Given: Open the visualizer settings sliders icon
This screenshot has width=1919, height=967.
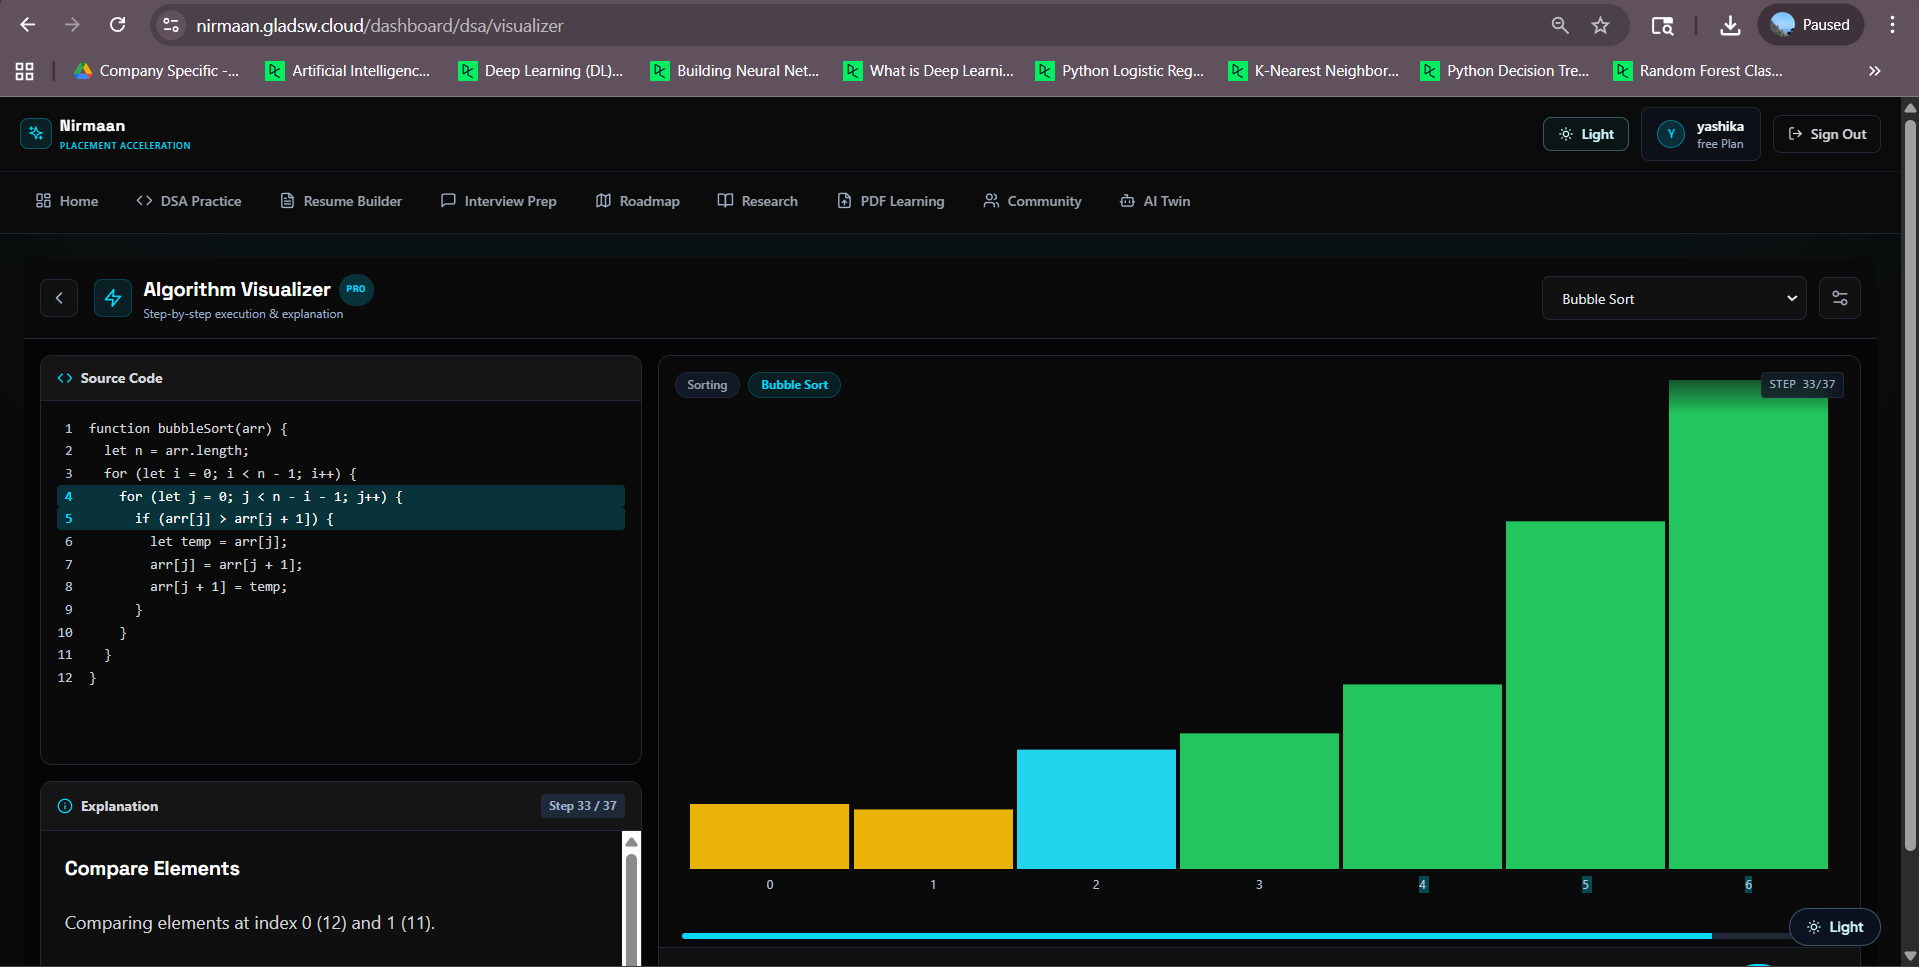Looking at the screenshot, I should point(1839,298).
